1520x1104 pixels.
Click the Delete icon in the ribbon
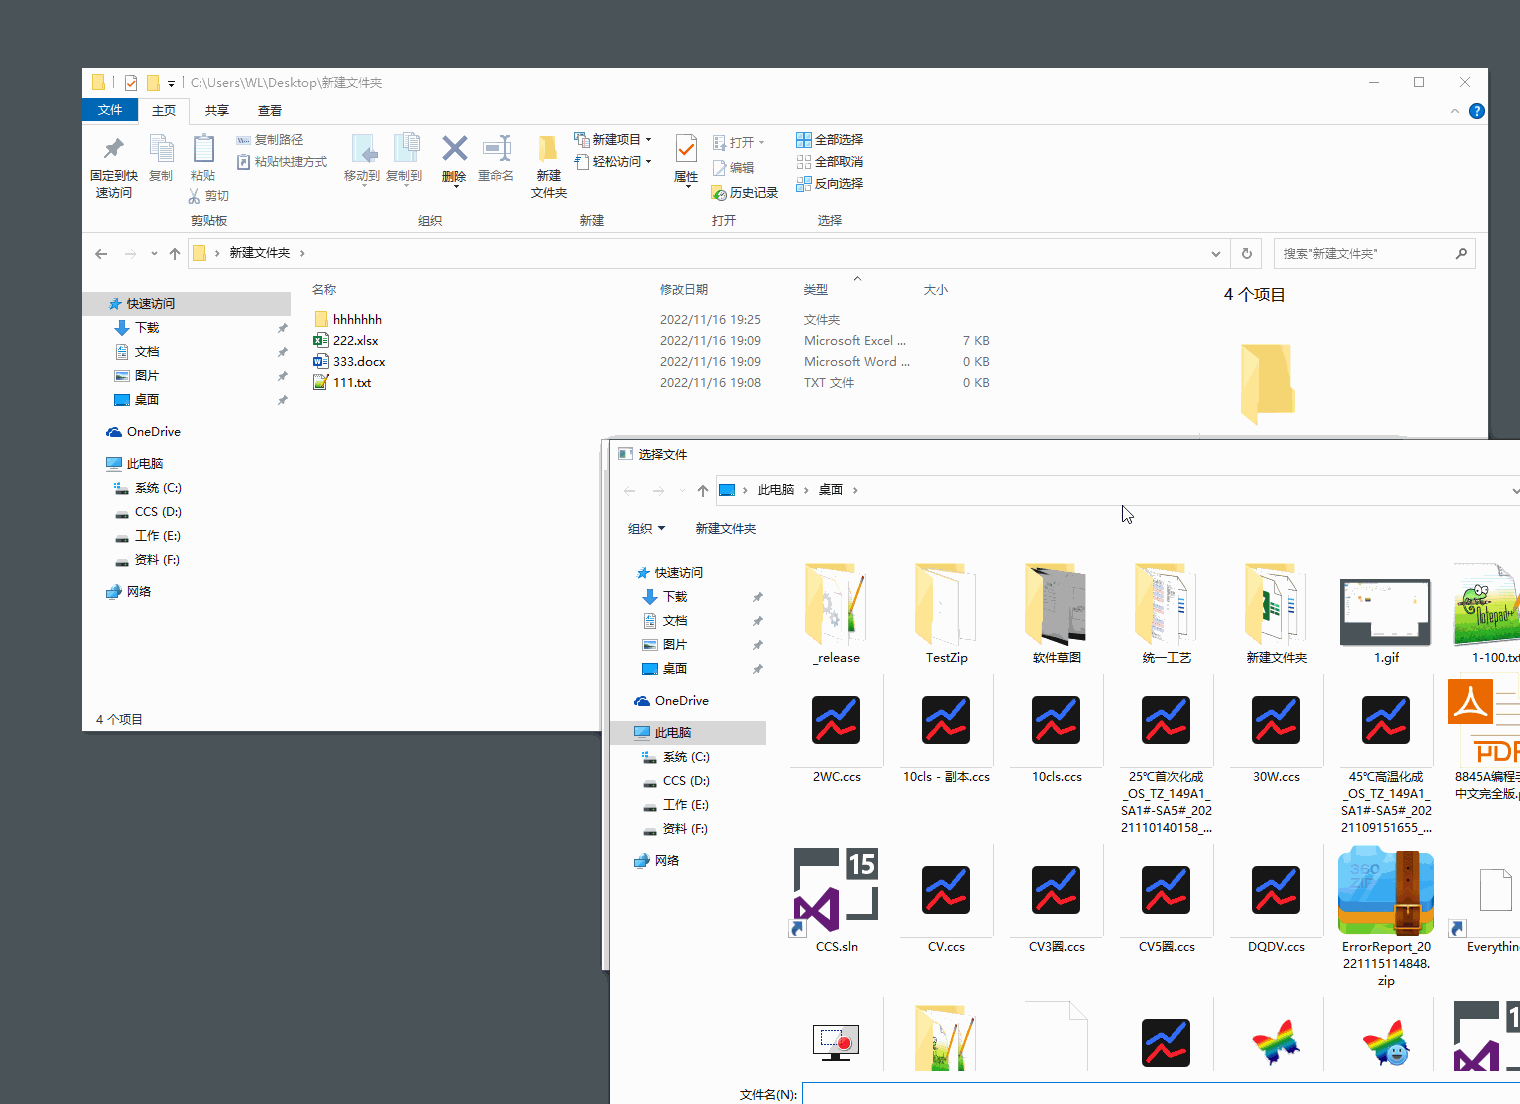click(x=454, y=150)
